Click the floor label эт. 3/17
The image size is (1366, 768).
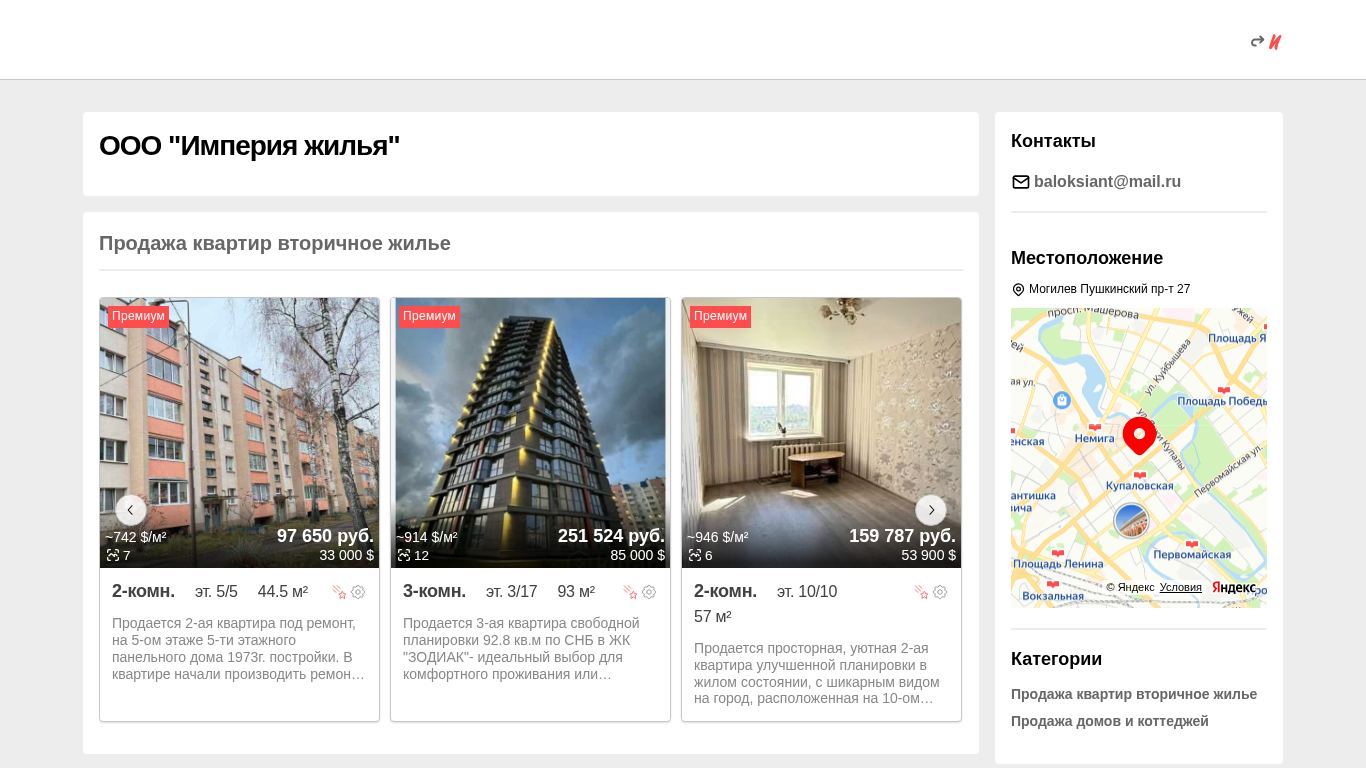[x=511, y=592]
